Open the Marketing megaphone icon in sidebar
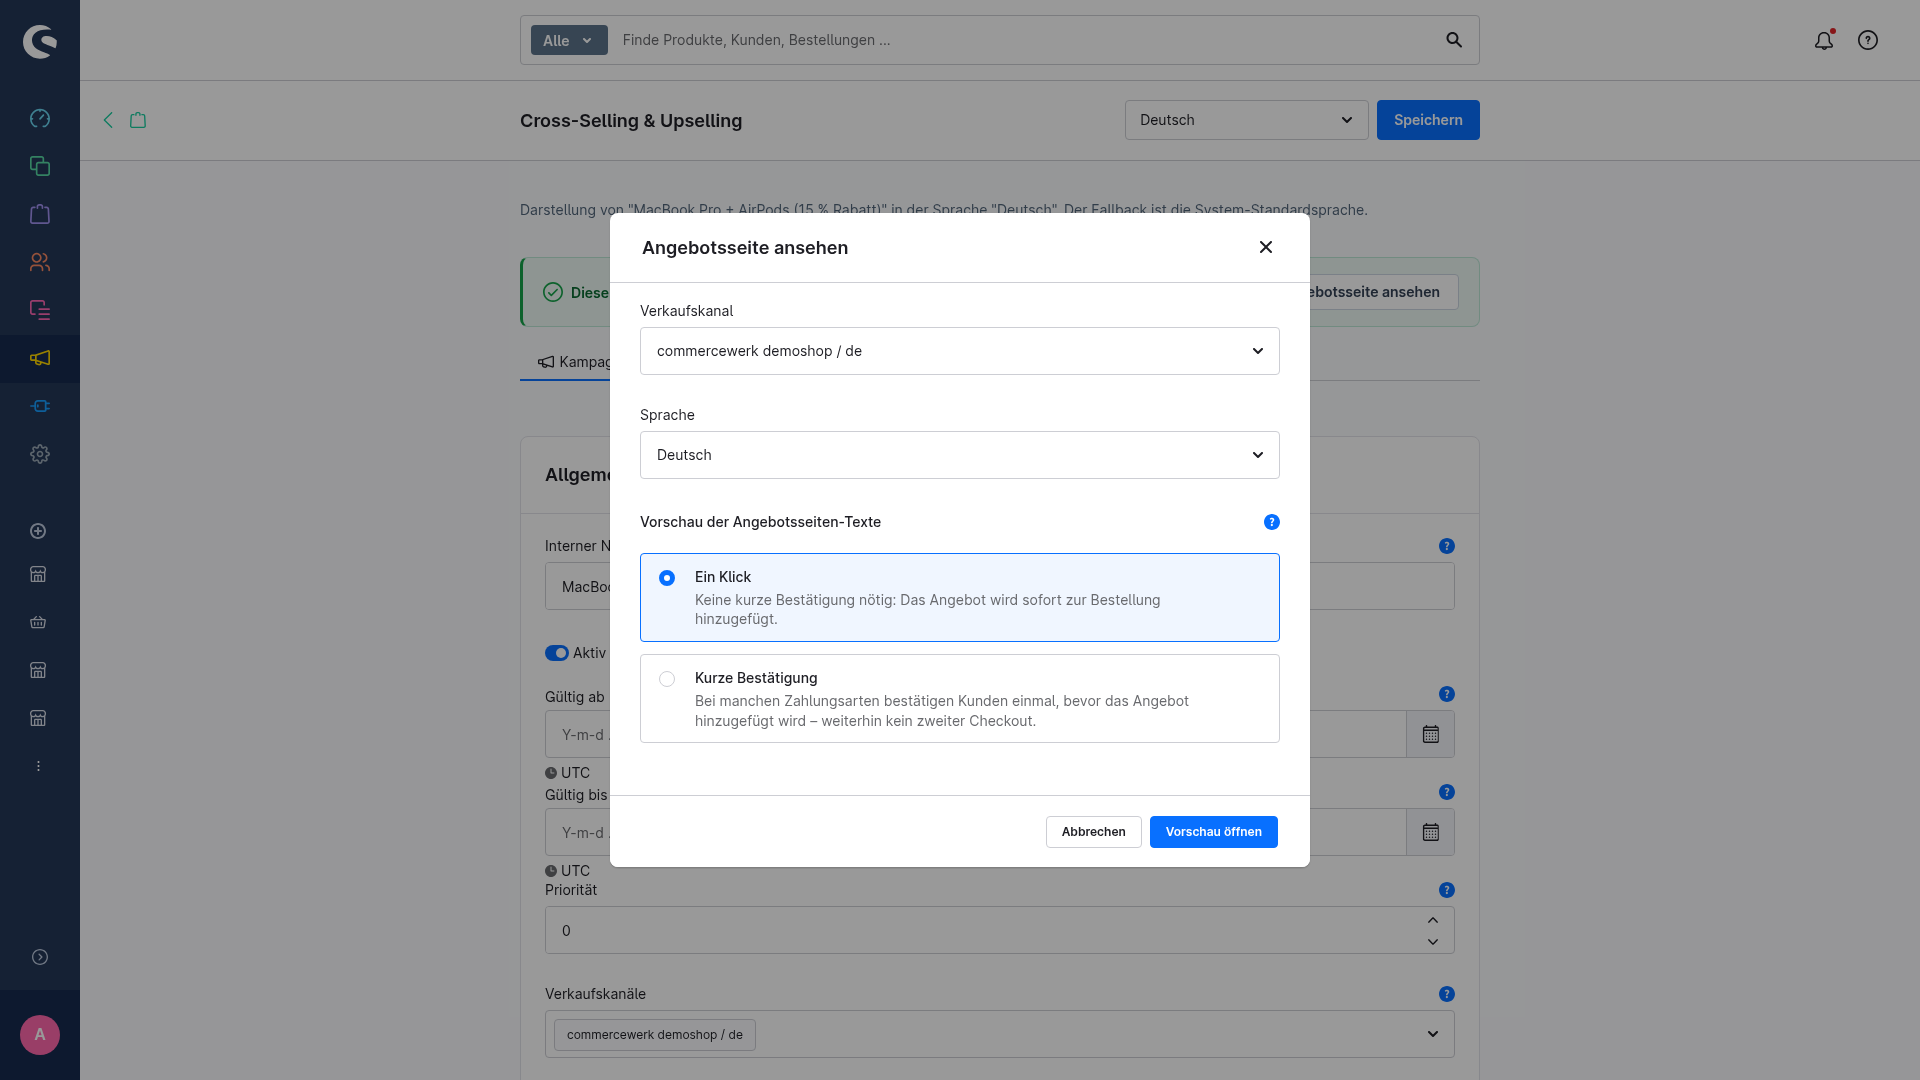1920x1080 pixels. (40, 358)
